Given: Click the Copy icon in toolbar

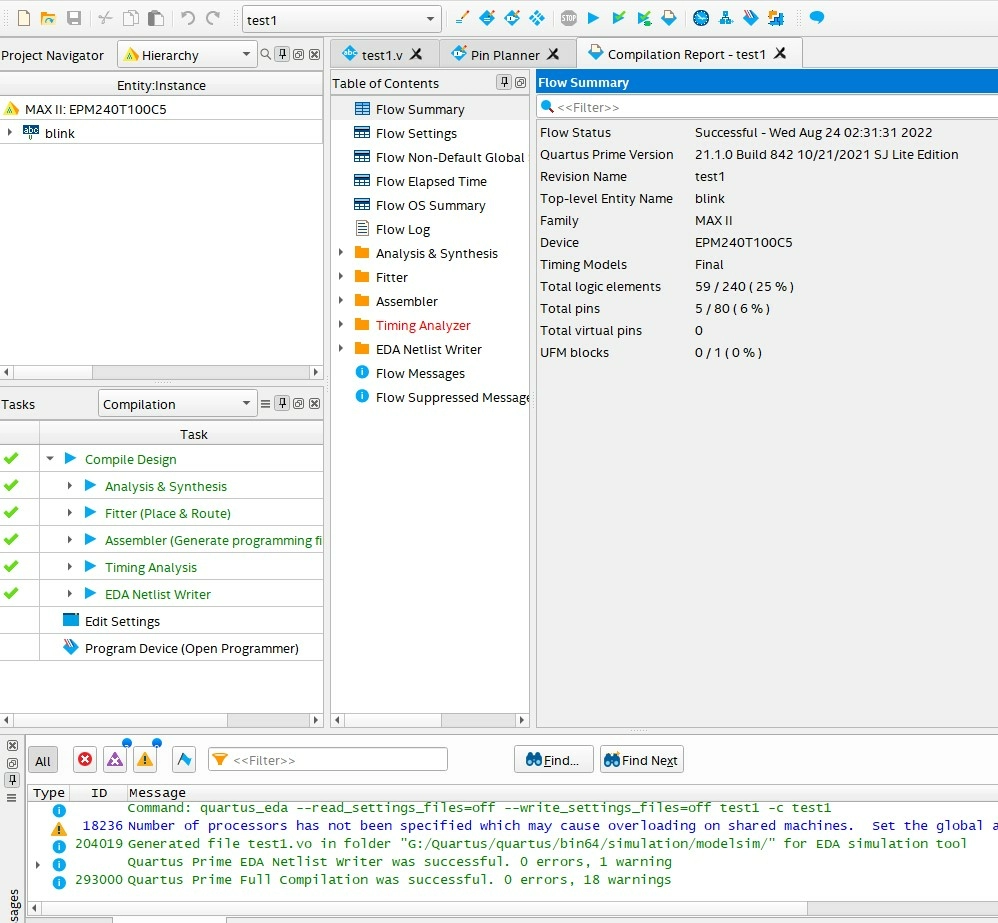Looking at the screenshot, I should tap(130, 18).
